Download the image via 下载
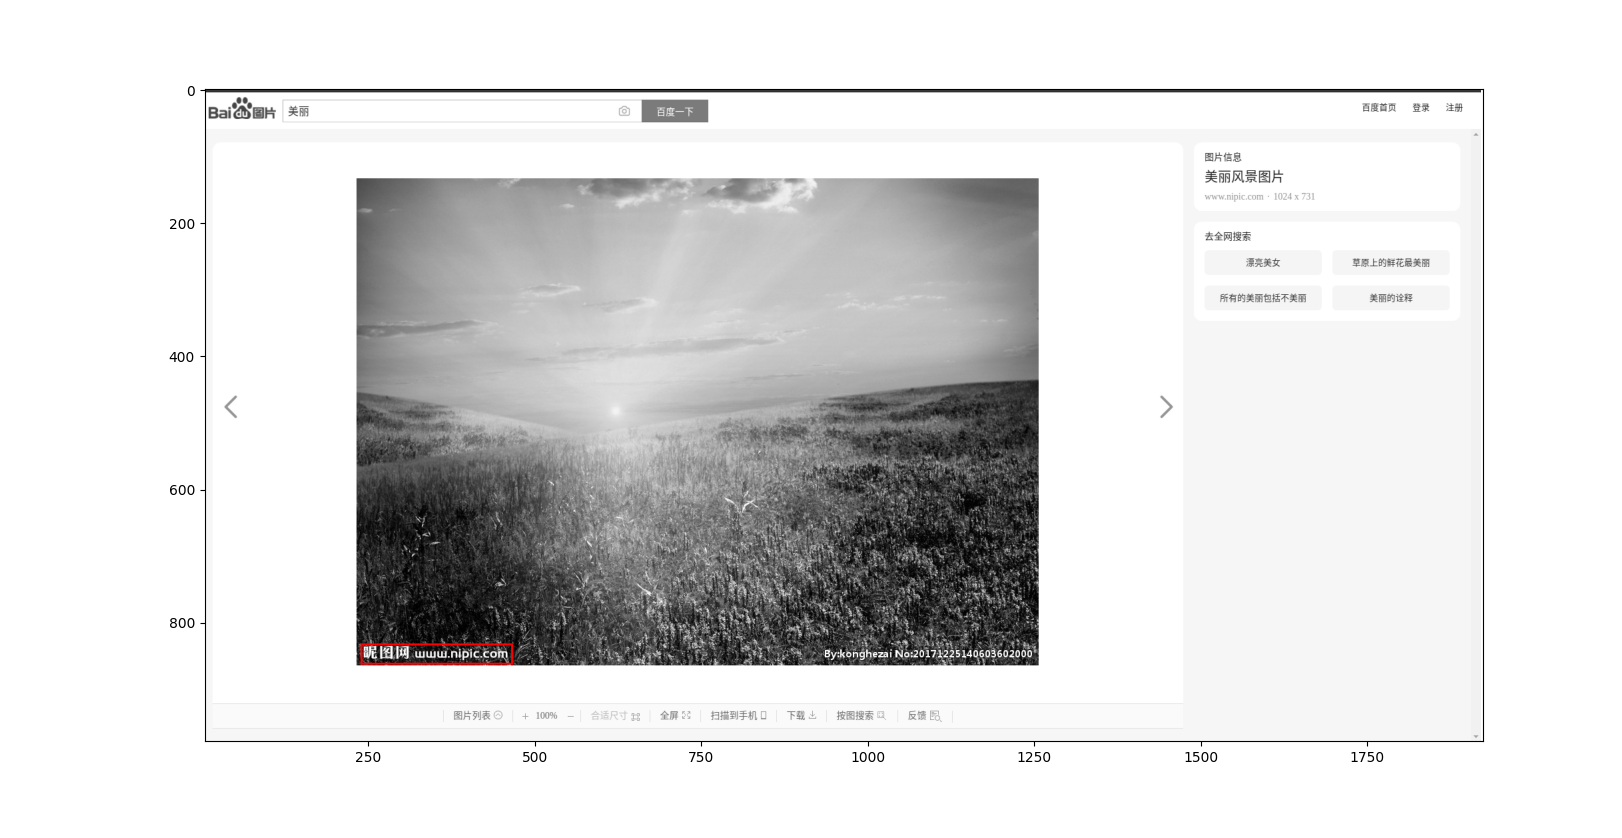Image resolution: width=1622 pixels, height=838 pixels. [802, 716]
